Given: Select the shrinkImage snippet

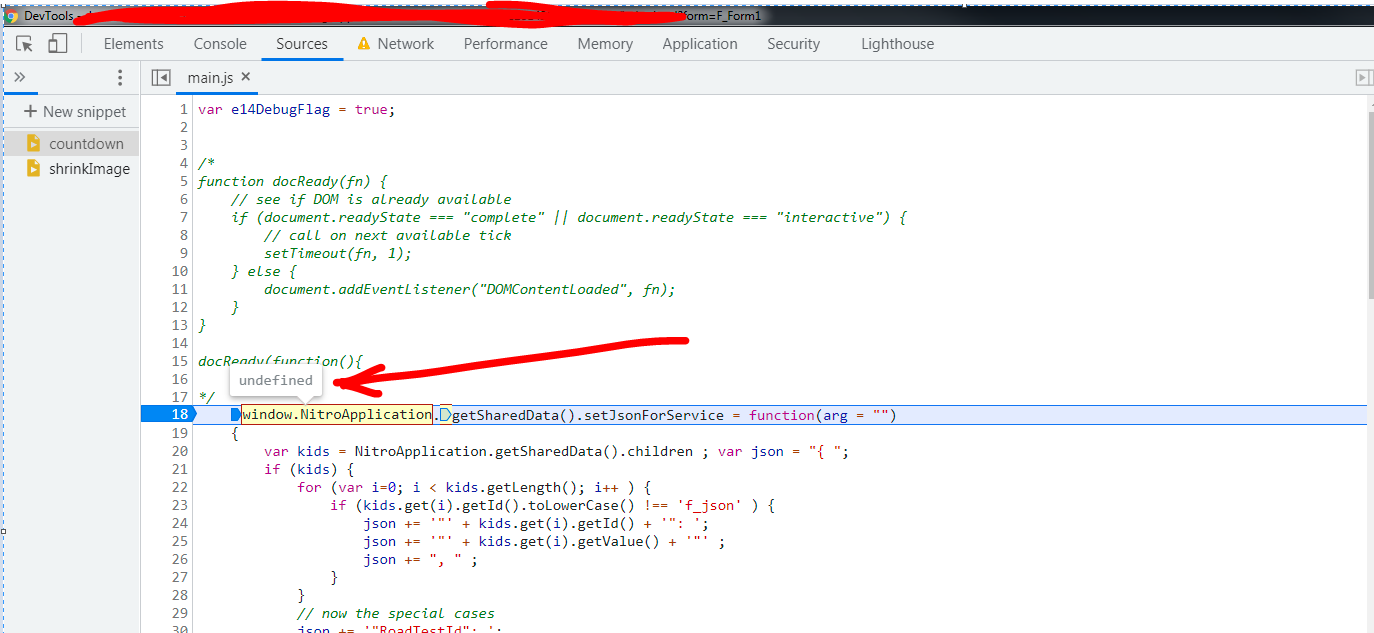Looking at the screenshot, I should [x=90, y=168].
